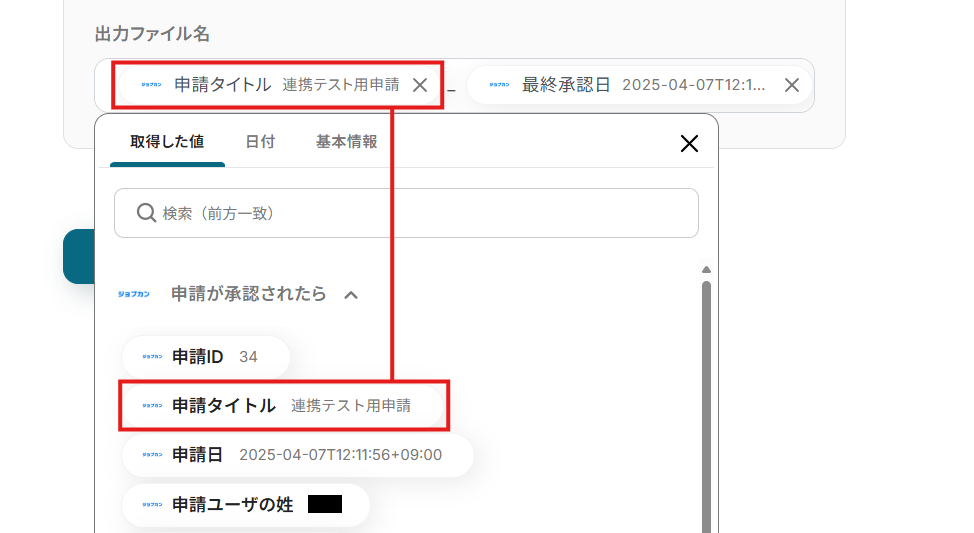
Task: Click the 2025-04-07T12:11:56+09:00 value text
Action: click(340, 455)
